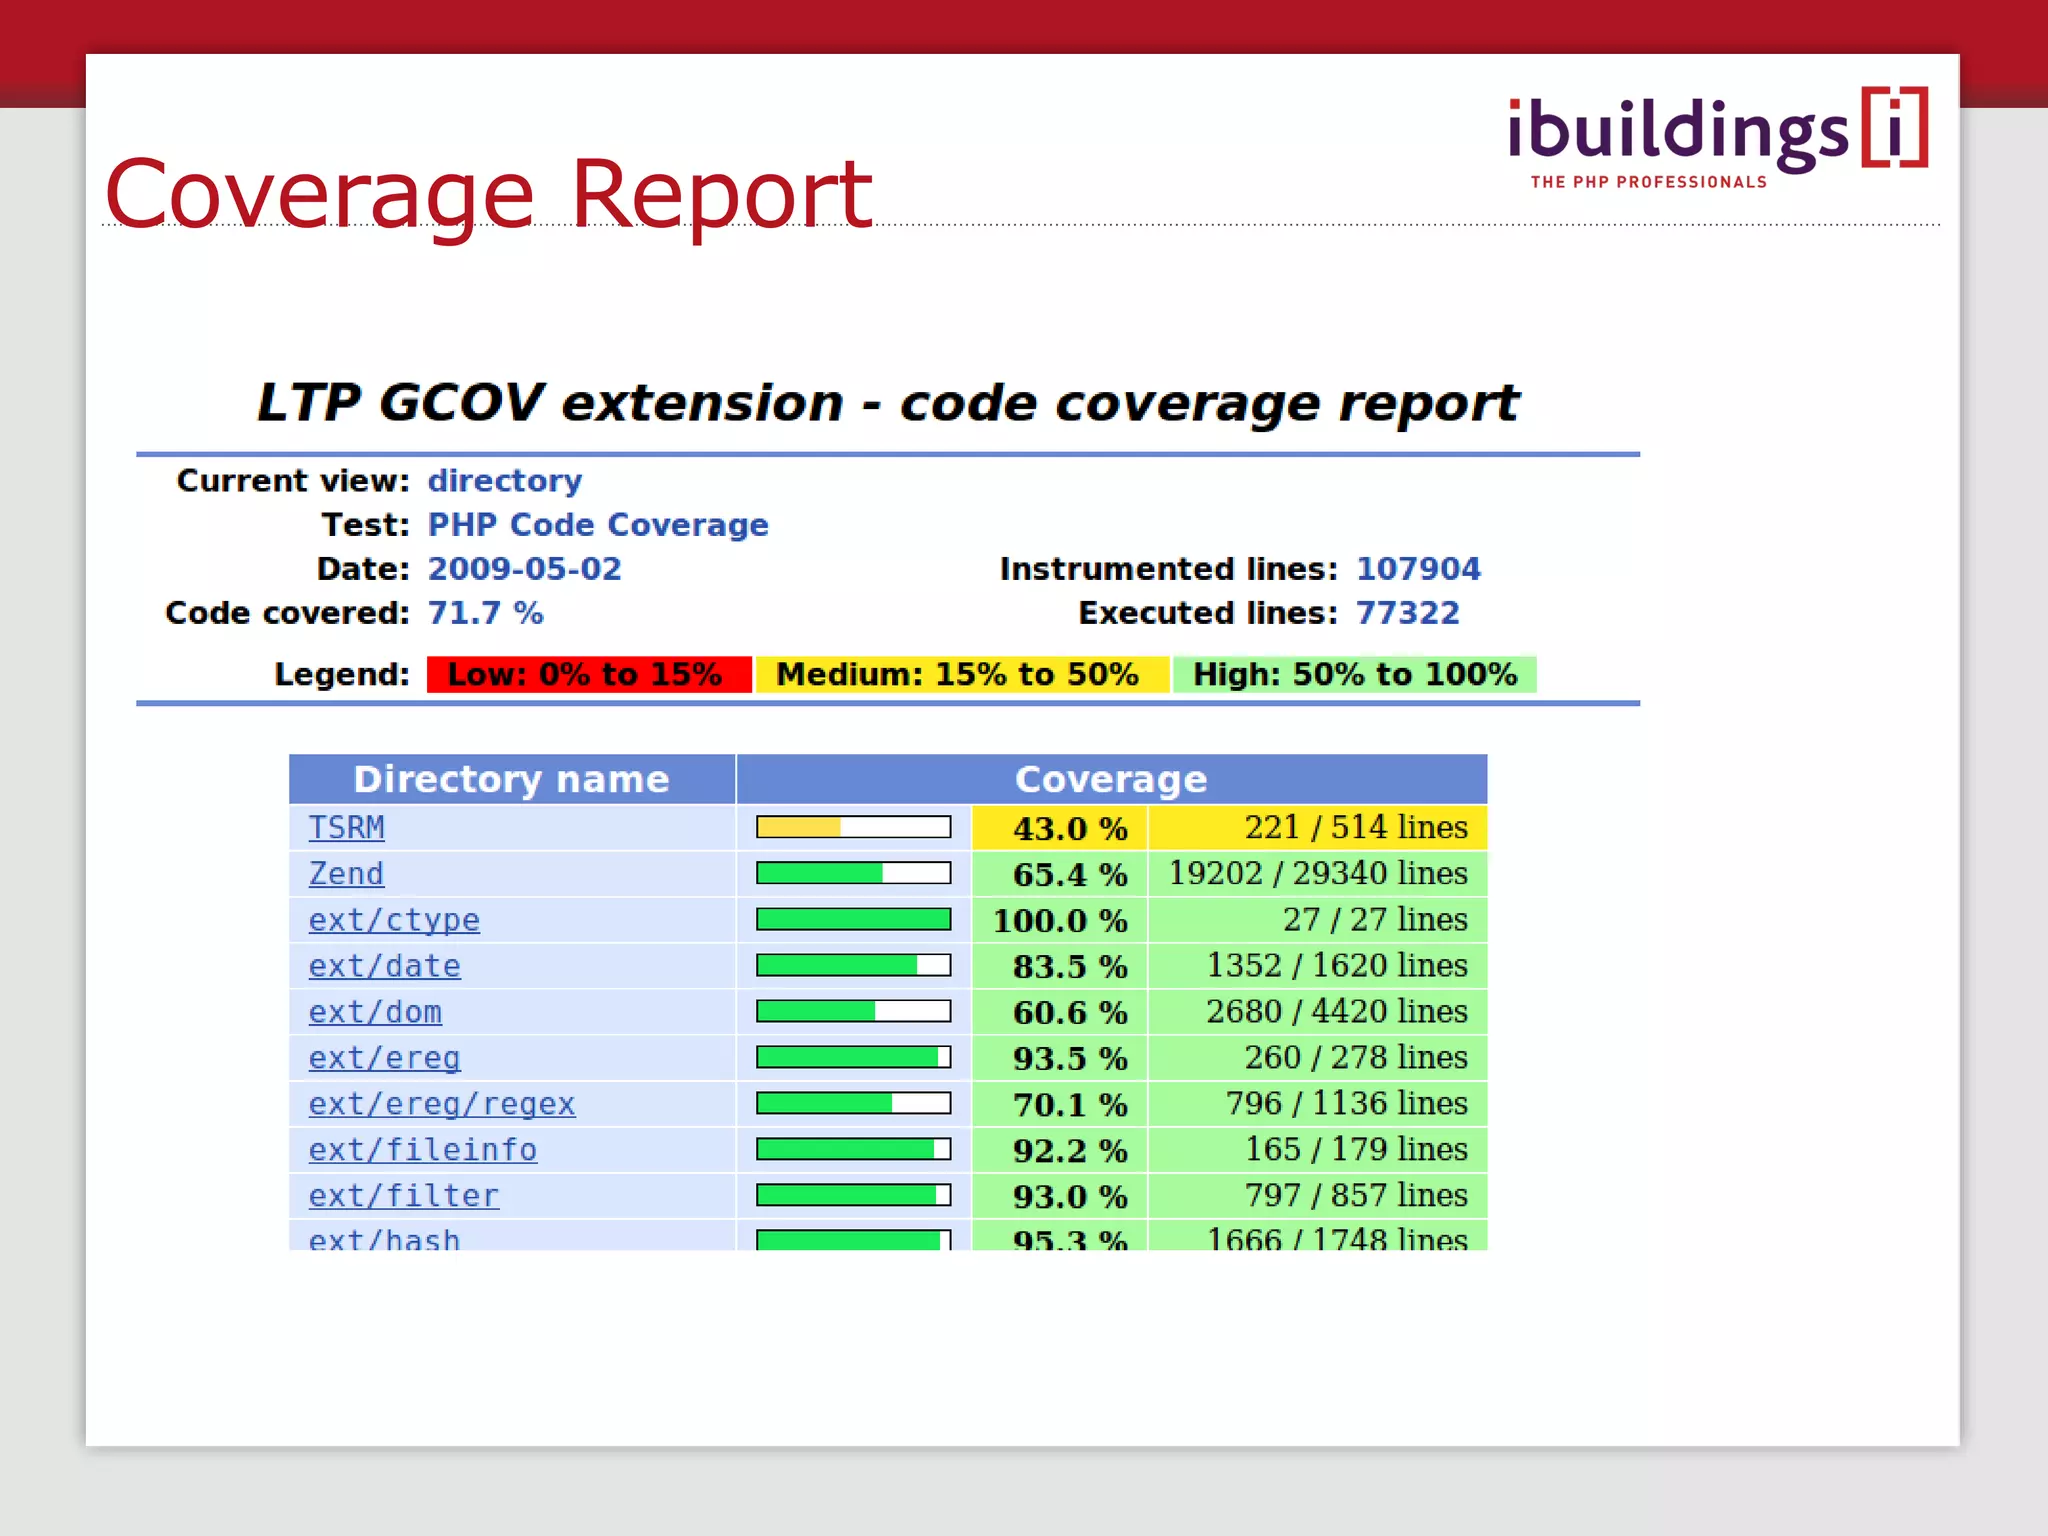Click the ext/ctype 100.0 % cell
2048x1536 pixels.
coord(1060,920)
